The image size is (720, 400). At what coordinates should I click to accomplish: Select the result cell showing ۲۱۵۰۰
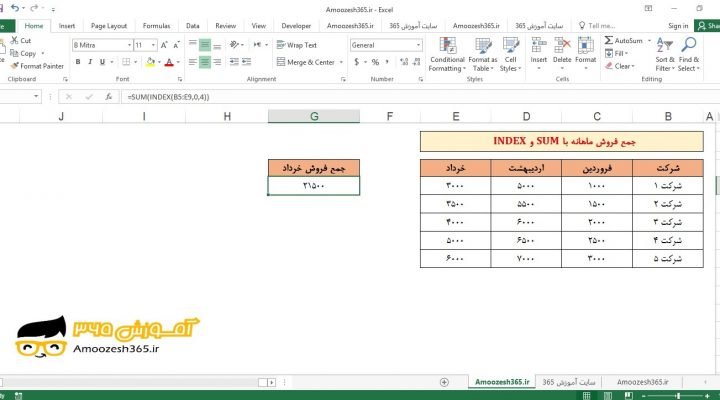314,186
